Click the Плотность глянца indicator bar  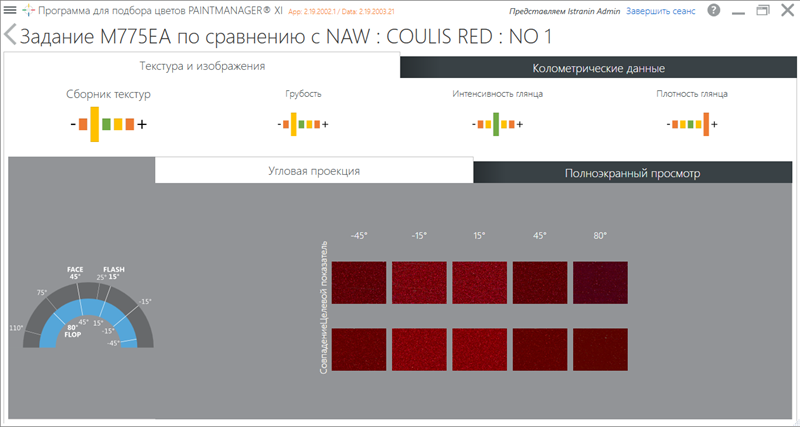pos(692,124)
